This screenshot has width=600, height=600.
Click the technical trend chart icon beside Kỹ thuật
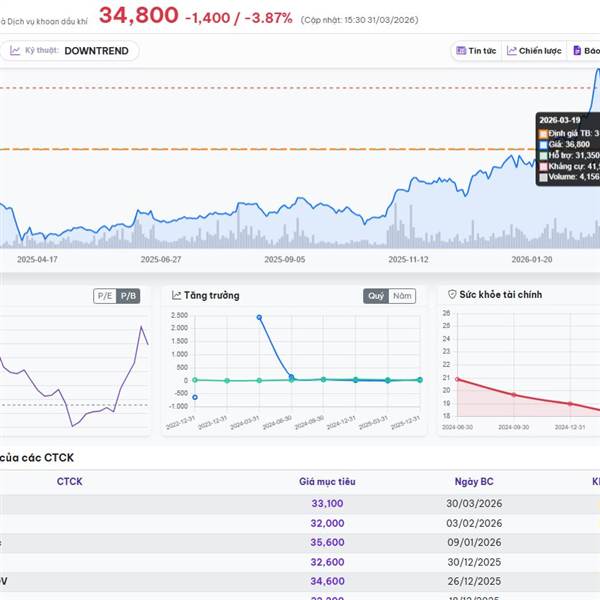click(x=16, y=51)
